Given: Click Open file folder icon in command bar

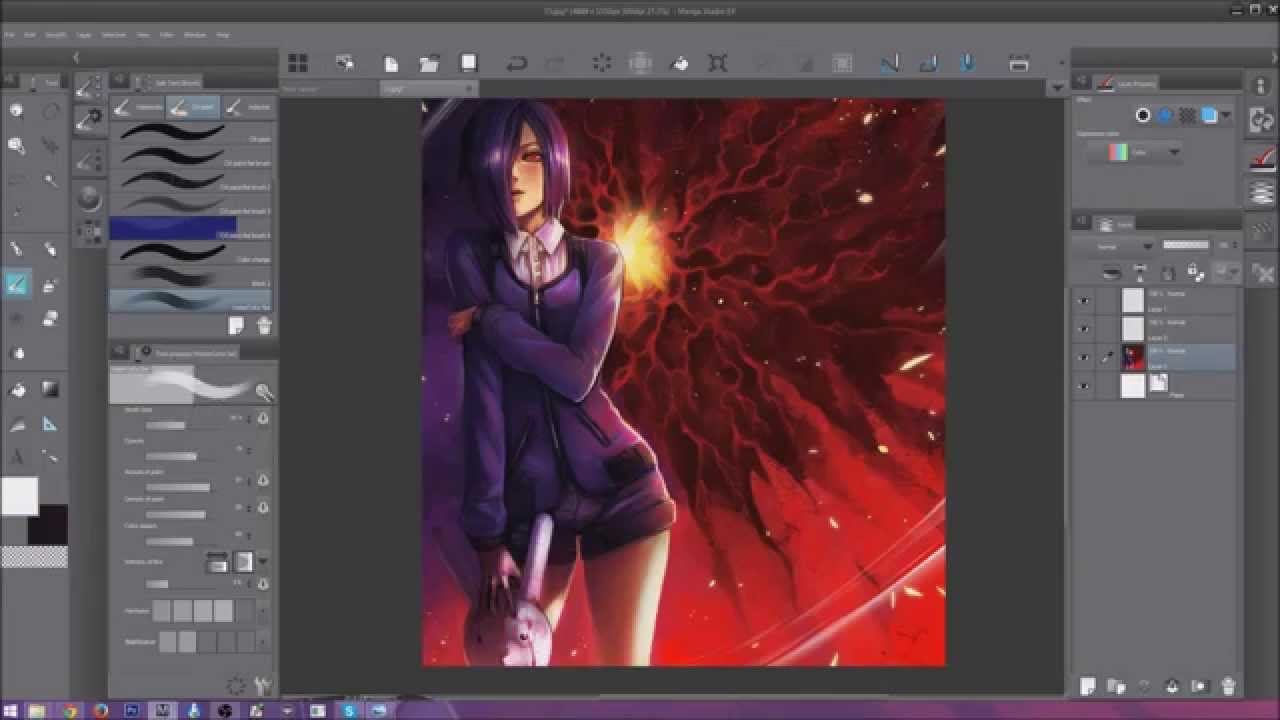Looking at the screenshot, I should coord(429,63).
